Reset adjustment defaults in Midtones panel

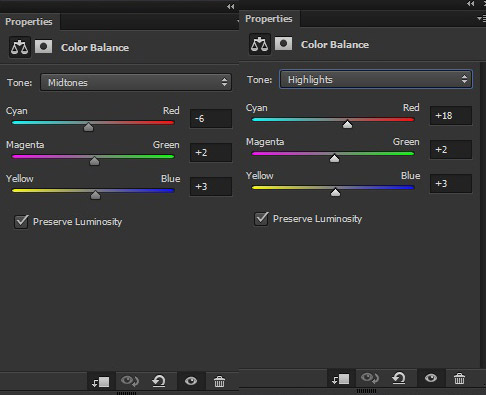pos(159,381)
